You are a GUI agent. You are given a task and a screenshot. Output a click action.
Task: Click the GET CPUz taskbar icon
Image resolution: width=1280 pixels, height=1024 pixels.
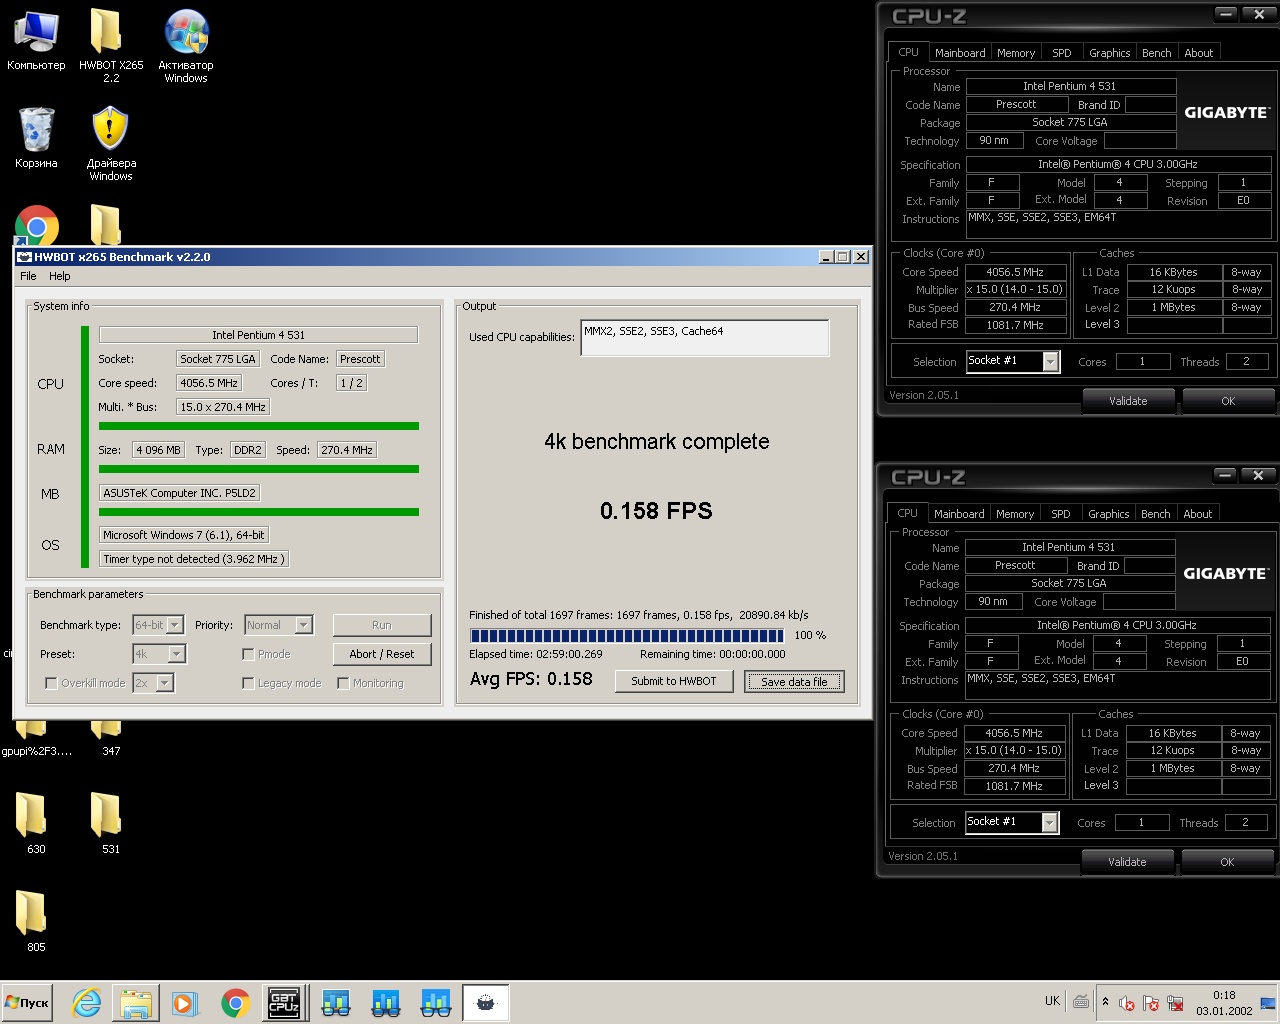(284, 1003)
